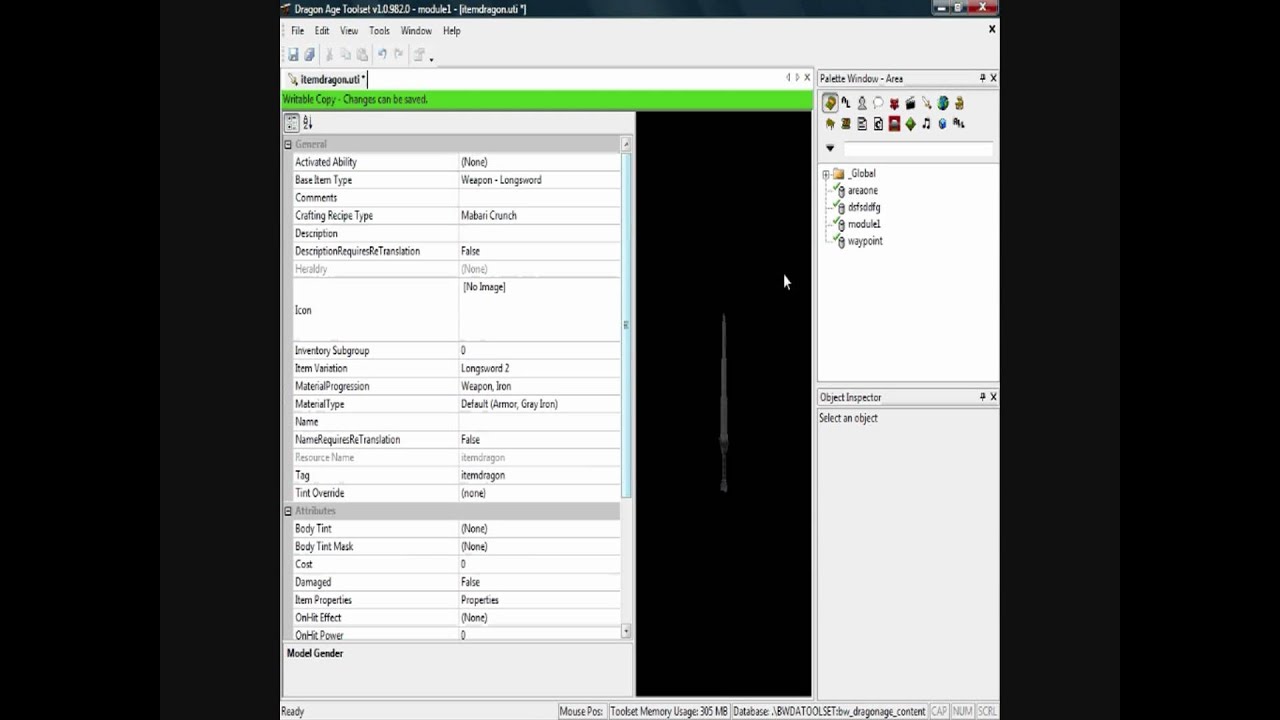Click the Name property value field
Image resolution: width=1280 pixels, height=720 pixels.
[539, 422]
